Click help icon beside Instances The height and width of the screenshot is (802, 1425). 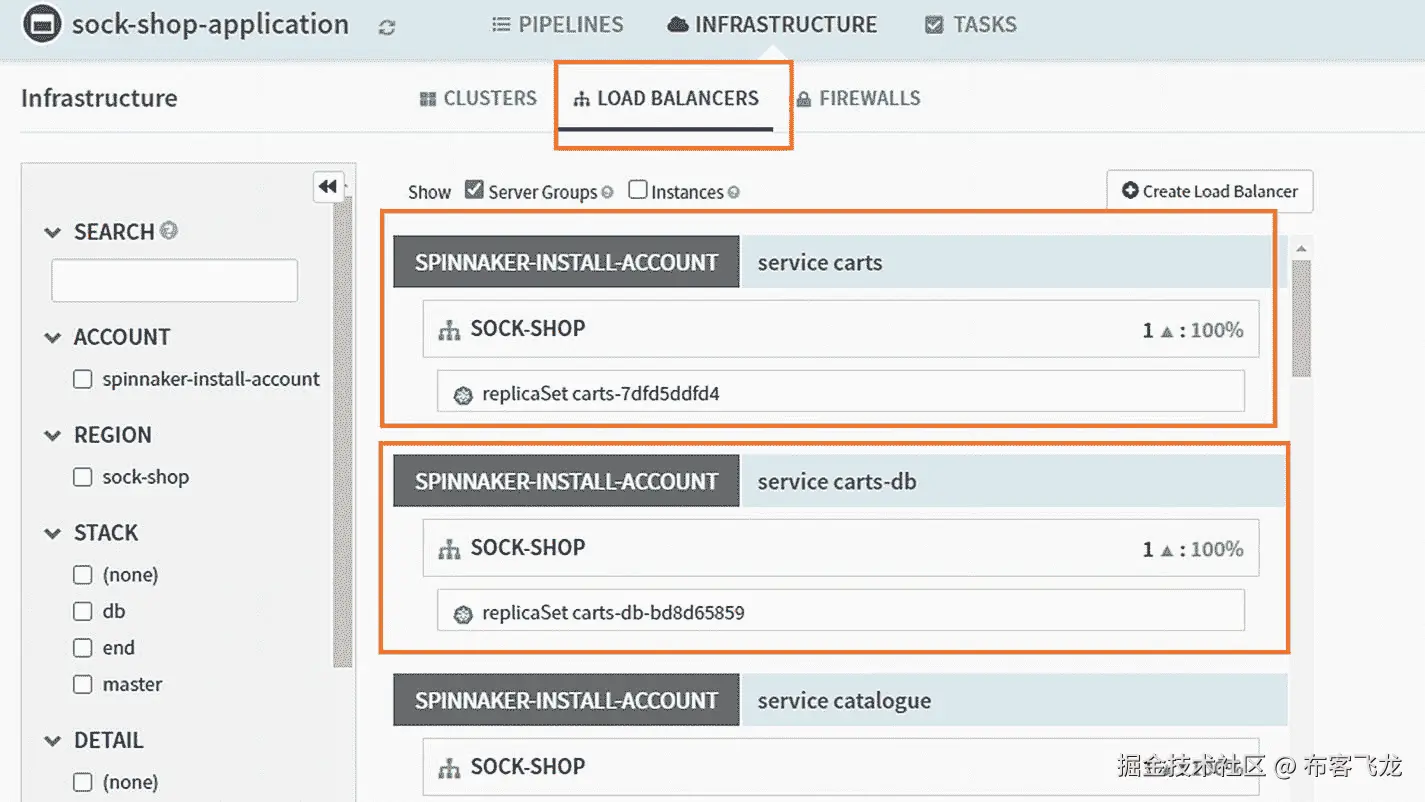(x=734, y=192)
